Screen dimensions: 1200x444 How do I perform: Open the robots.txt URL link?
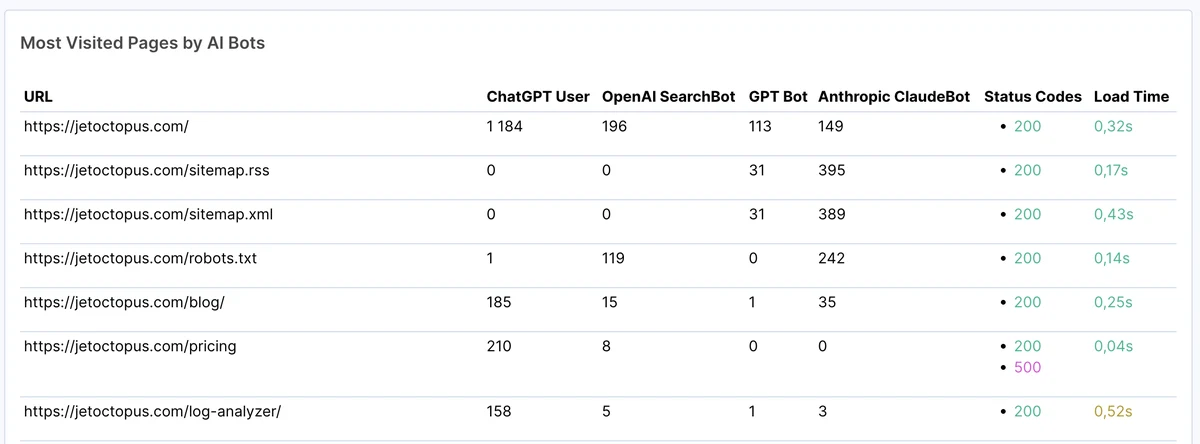click(141, 258)
